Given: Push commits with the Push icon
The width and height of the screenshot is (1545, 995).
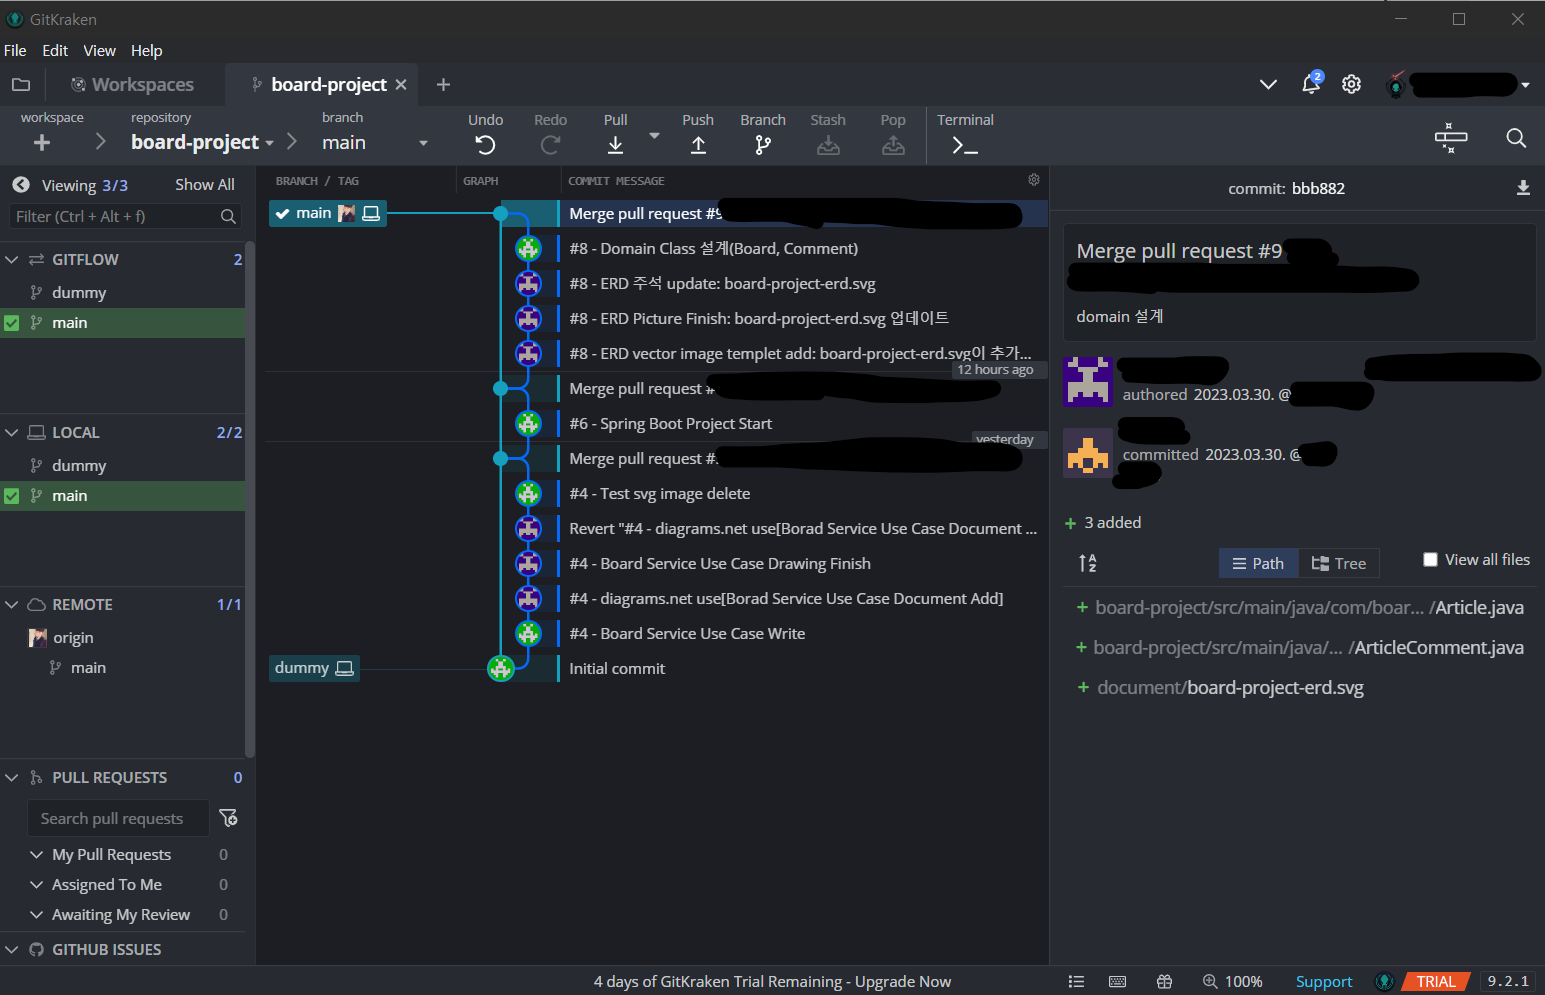Looking at the screenshot, I should pyautogui.click(x=698, y=145).
